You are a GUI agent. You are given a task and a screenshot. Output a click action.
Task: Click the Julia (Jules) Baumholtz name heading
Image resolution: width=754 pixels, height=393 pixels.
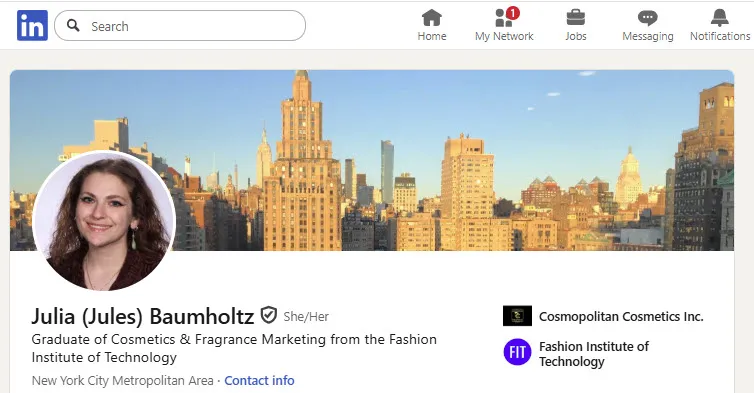tap(143, 317)
